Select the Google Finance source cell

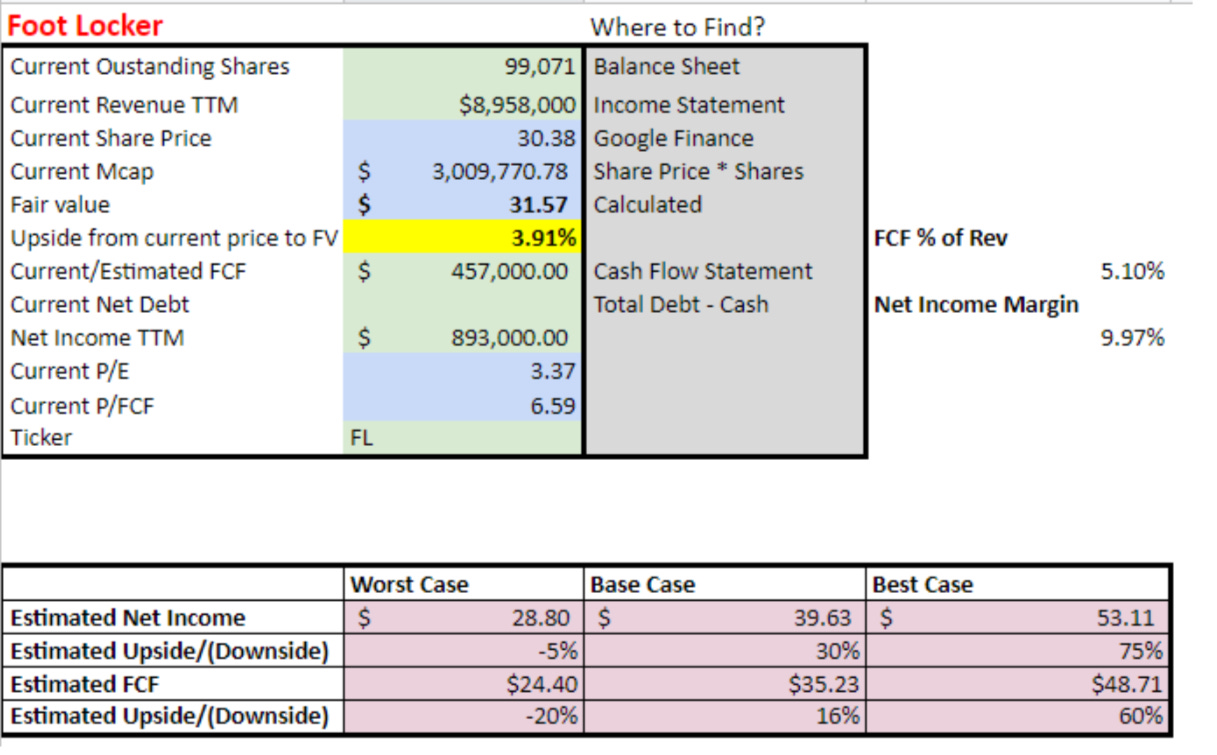point(725,137)
